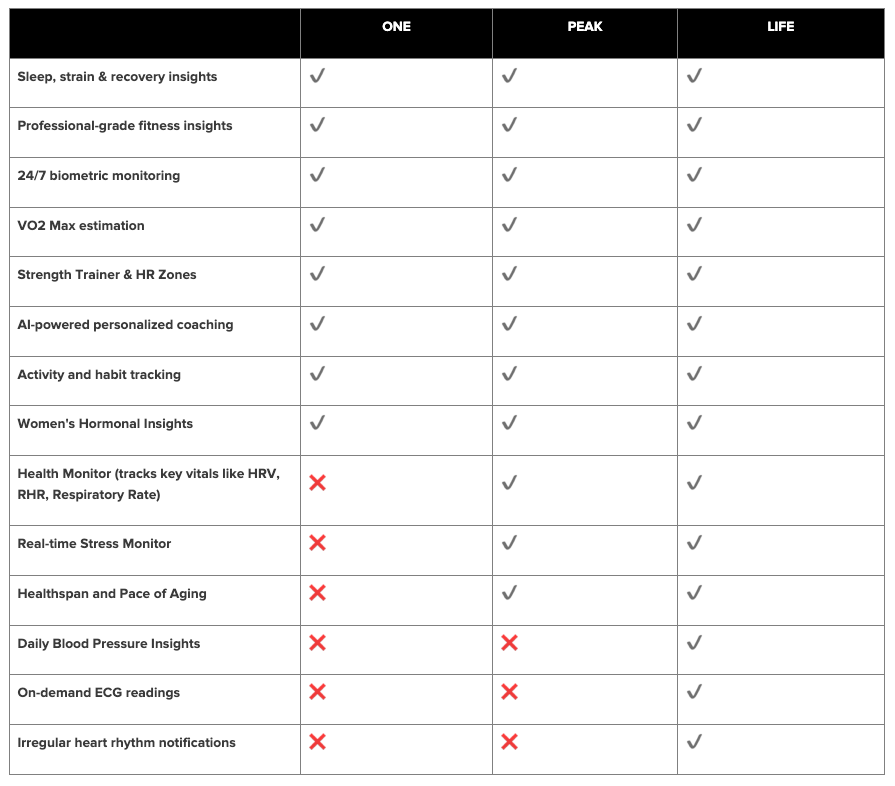Click the Daily Blood Pressure Insights label
The height and width of the screenshot is (786, 895).
pos(108,644)
